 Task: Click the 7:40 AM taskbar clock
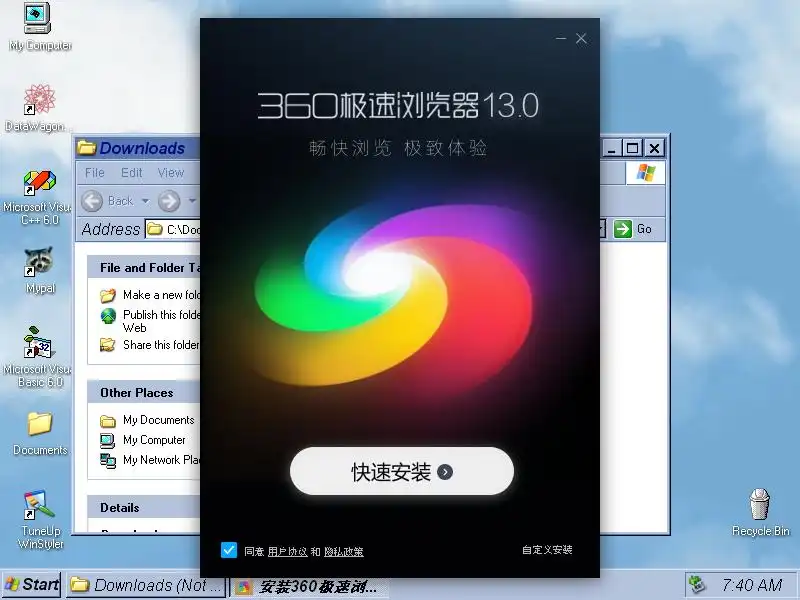click(x=752, y=585)
